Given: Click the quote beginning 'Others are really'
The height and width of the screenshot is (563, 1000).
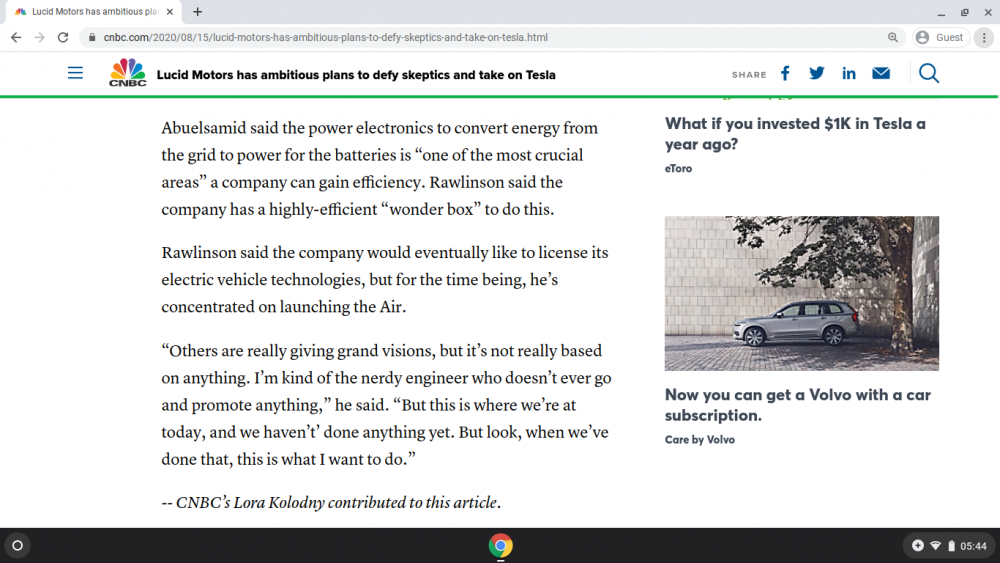Looking at the screenshot, I should coord(386,405).
